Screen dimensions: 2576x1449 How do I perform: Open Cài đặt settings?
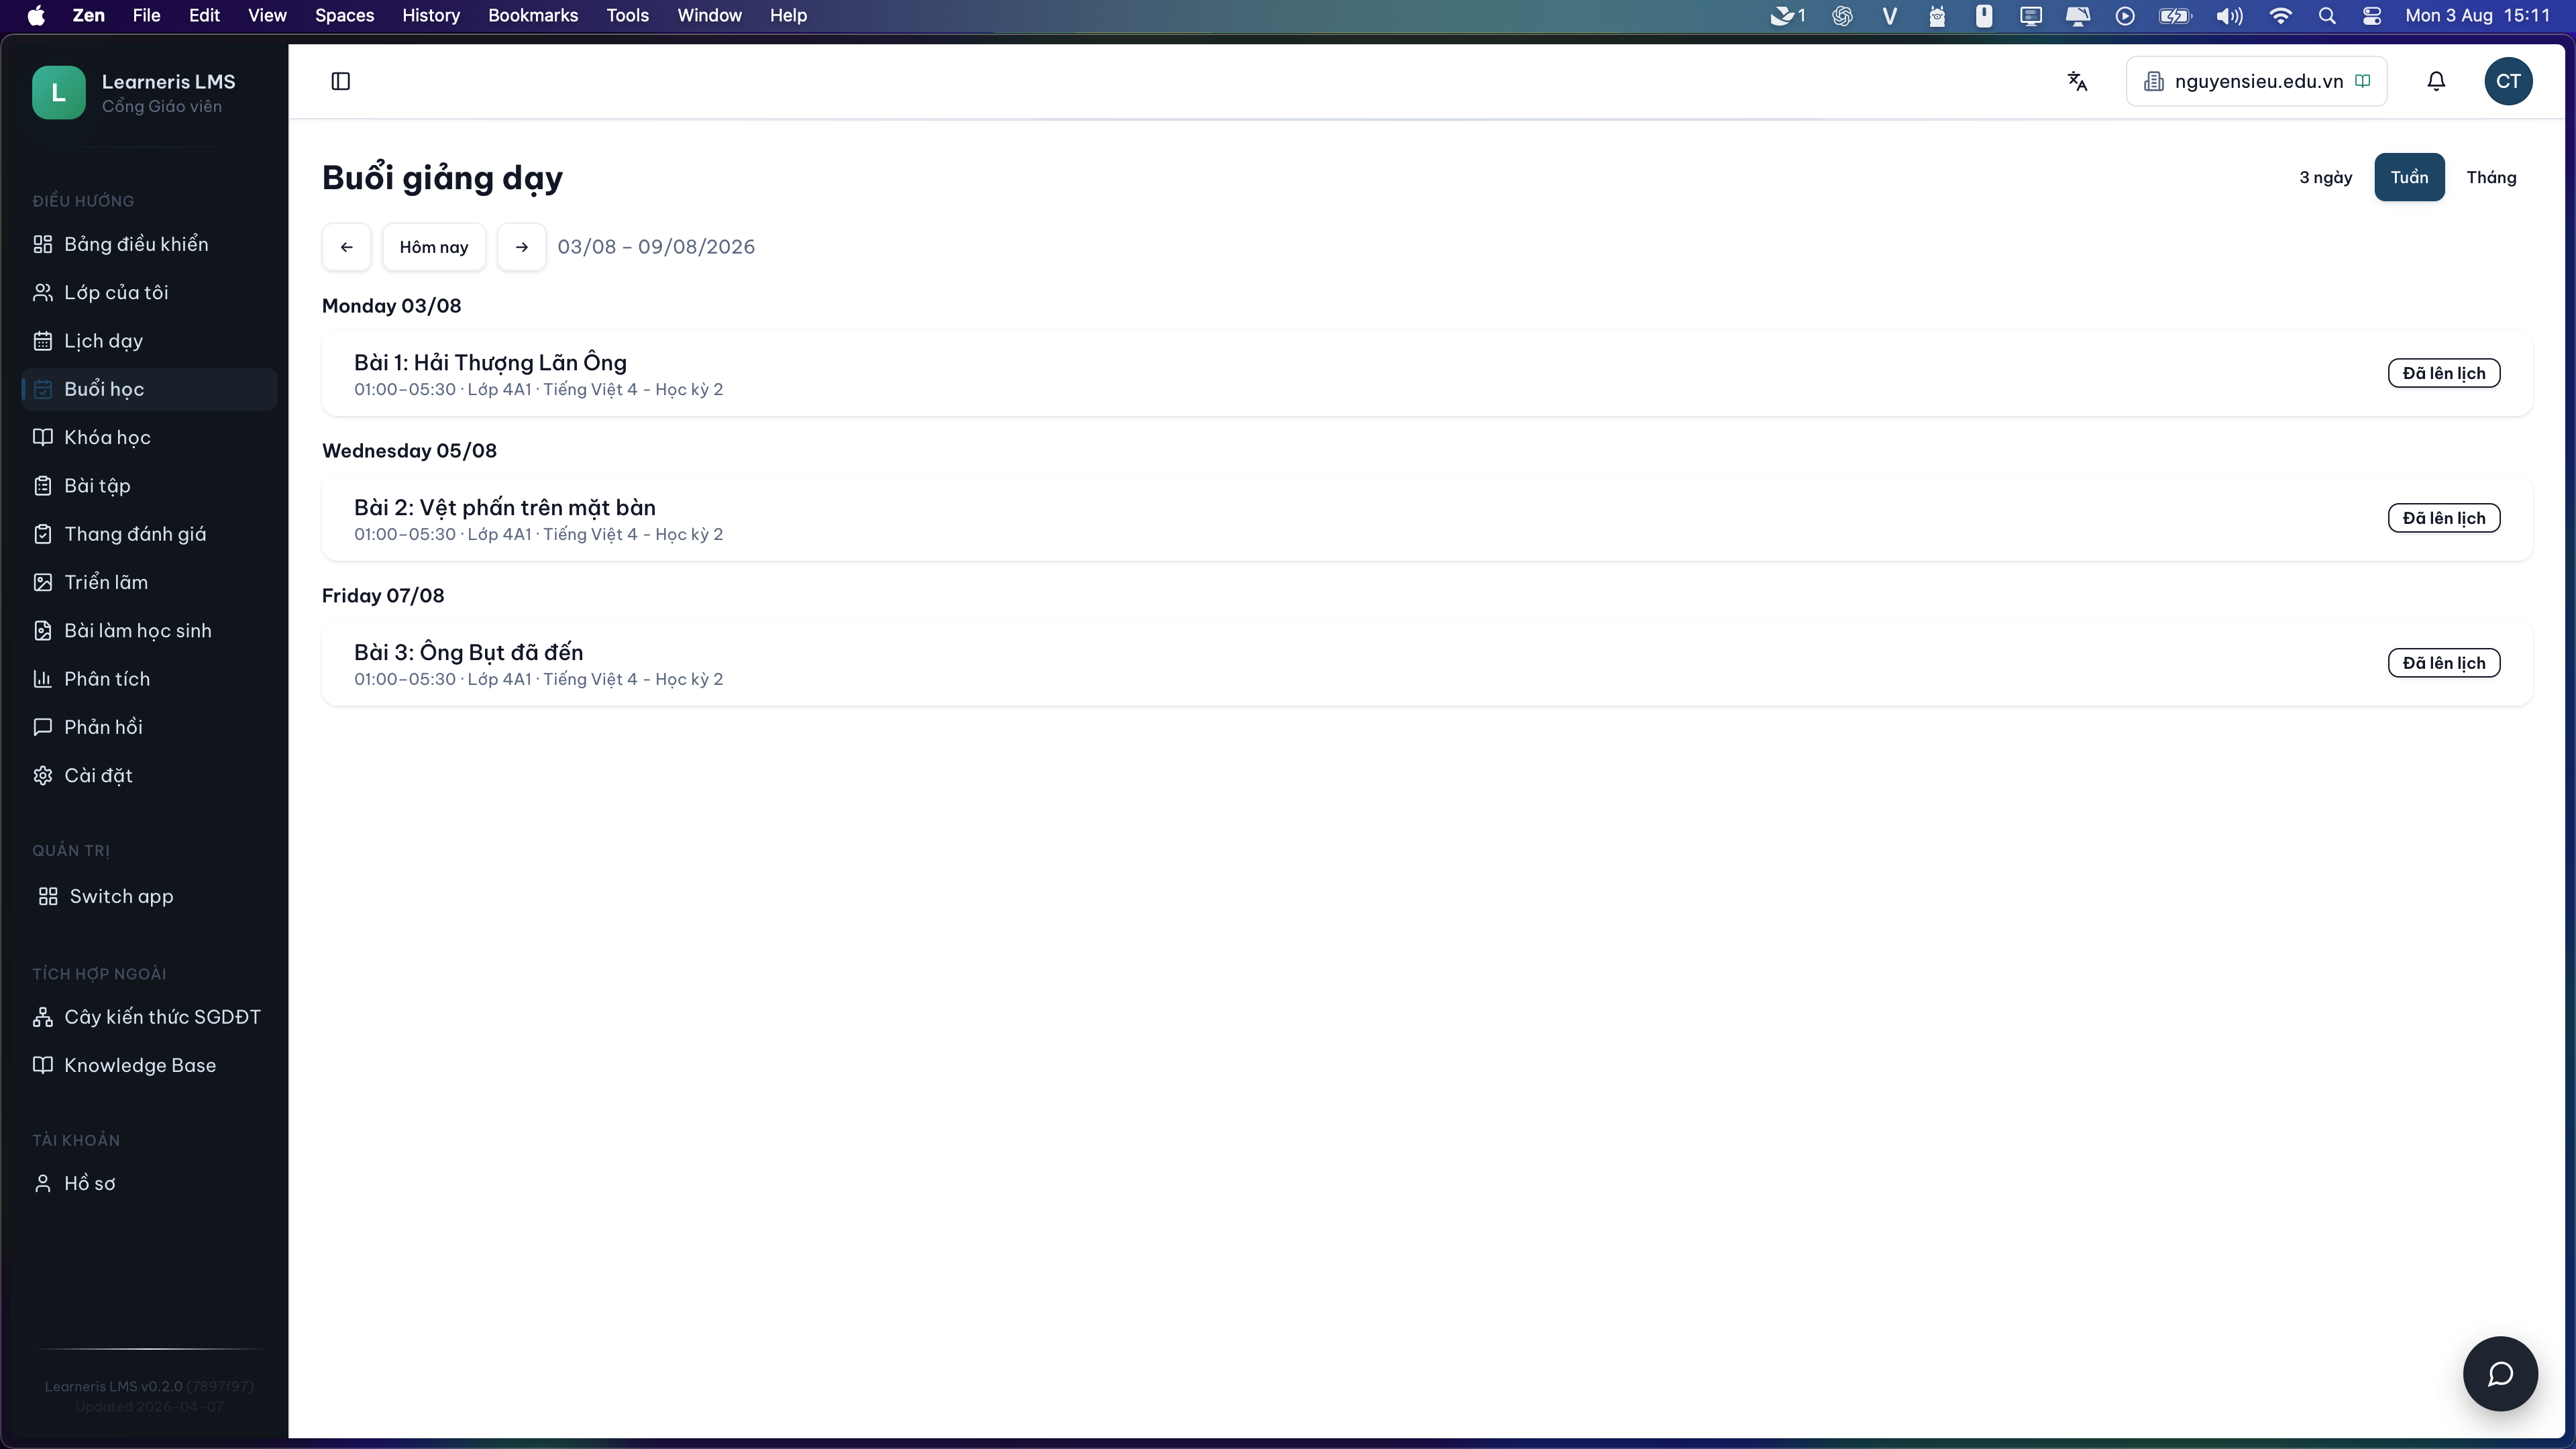click(150, 775)
